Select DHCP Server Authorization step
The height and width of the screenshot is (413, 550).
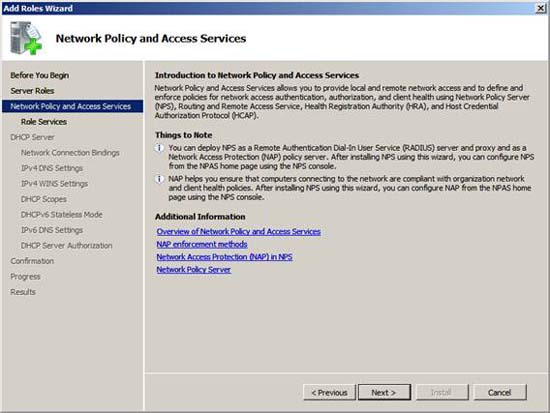pos(67,245)
